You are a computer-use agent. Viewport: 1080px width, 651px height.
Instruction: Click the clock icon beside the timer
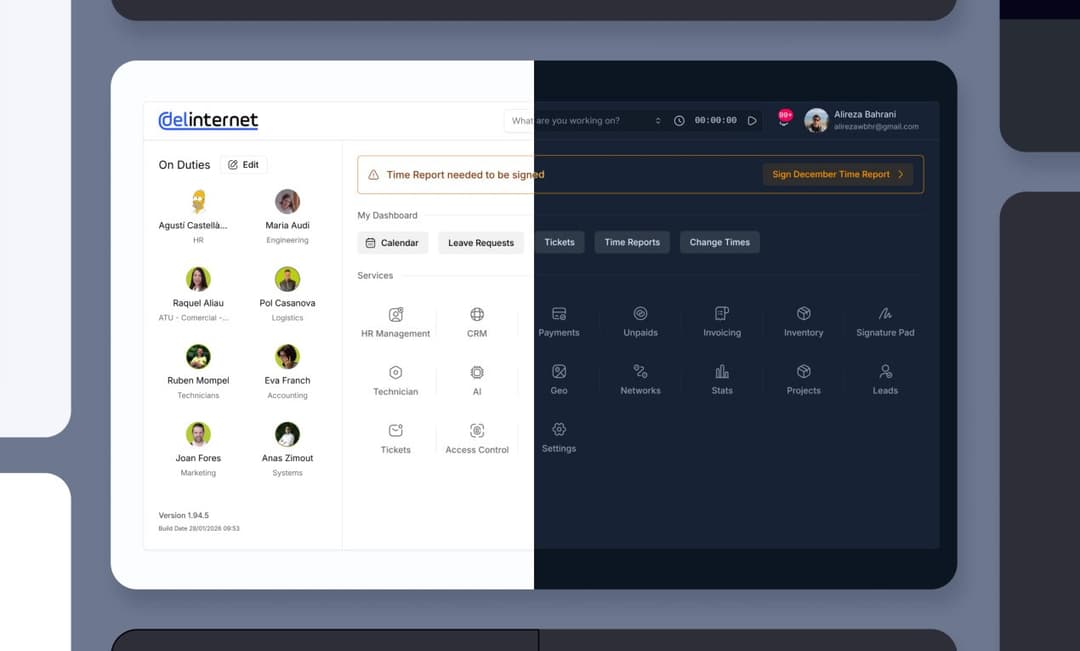pos(679,119)
